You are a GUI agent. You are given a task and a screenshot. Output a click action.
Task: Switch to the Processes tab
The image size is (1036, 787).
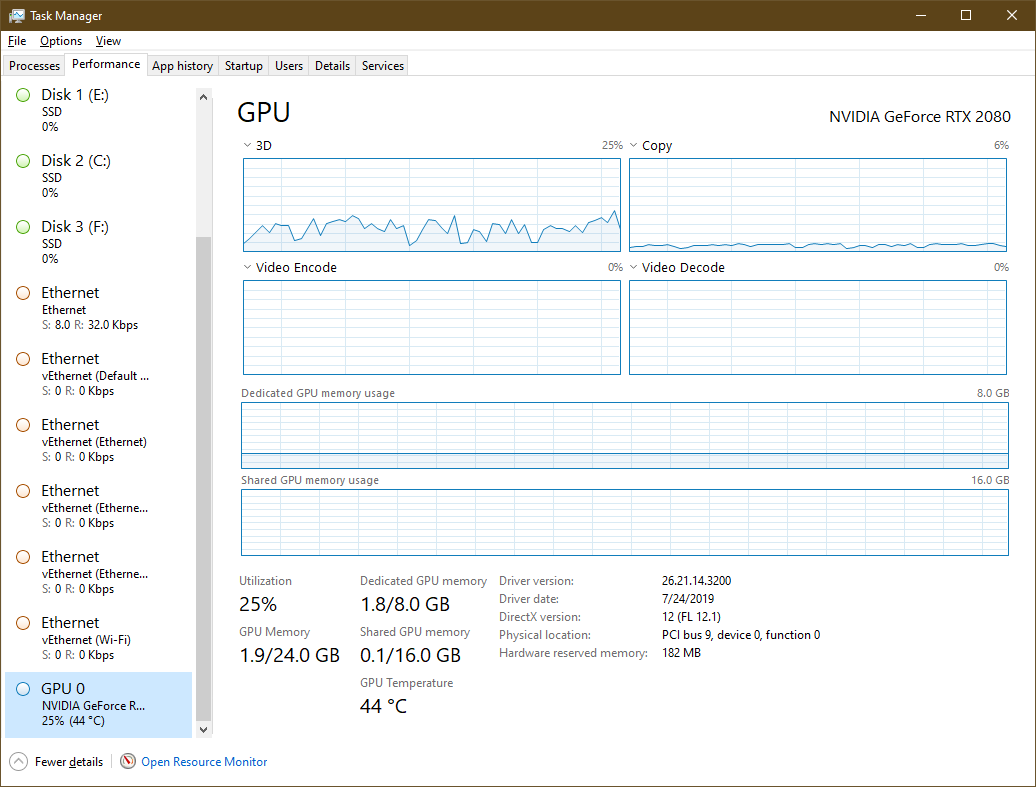point(34,66)
